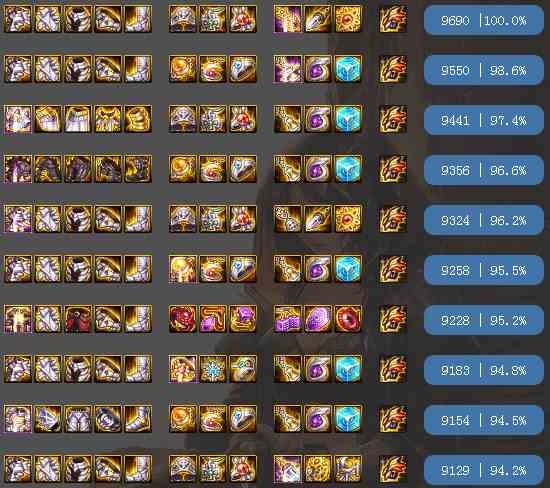Select the flame dragon icon in 9356 row
This screenshot has width=550, height=488.
tap(393, 169)
